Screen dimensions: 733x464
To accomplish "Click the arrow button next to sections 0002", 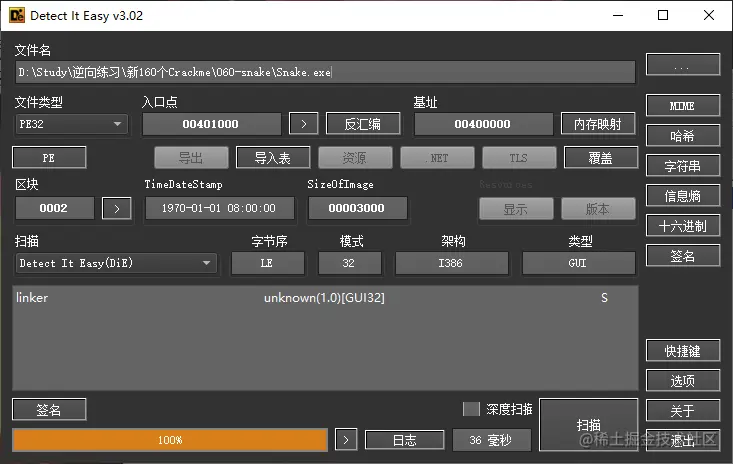I will pyautogui.click(x=116, y=208).
